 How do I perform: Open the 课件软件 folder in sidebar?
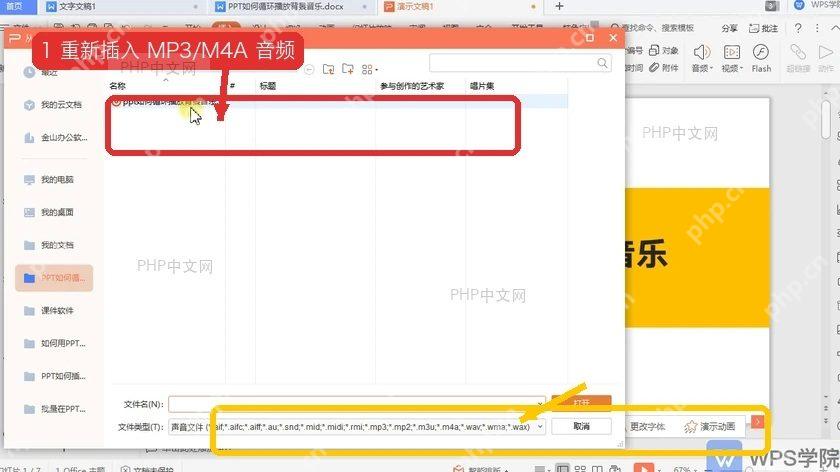tap(49, 311)
